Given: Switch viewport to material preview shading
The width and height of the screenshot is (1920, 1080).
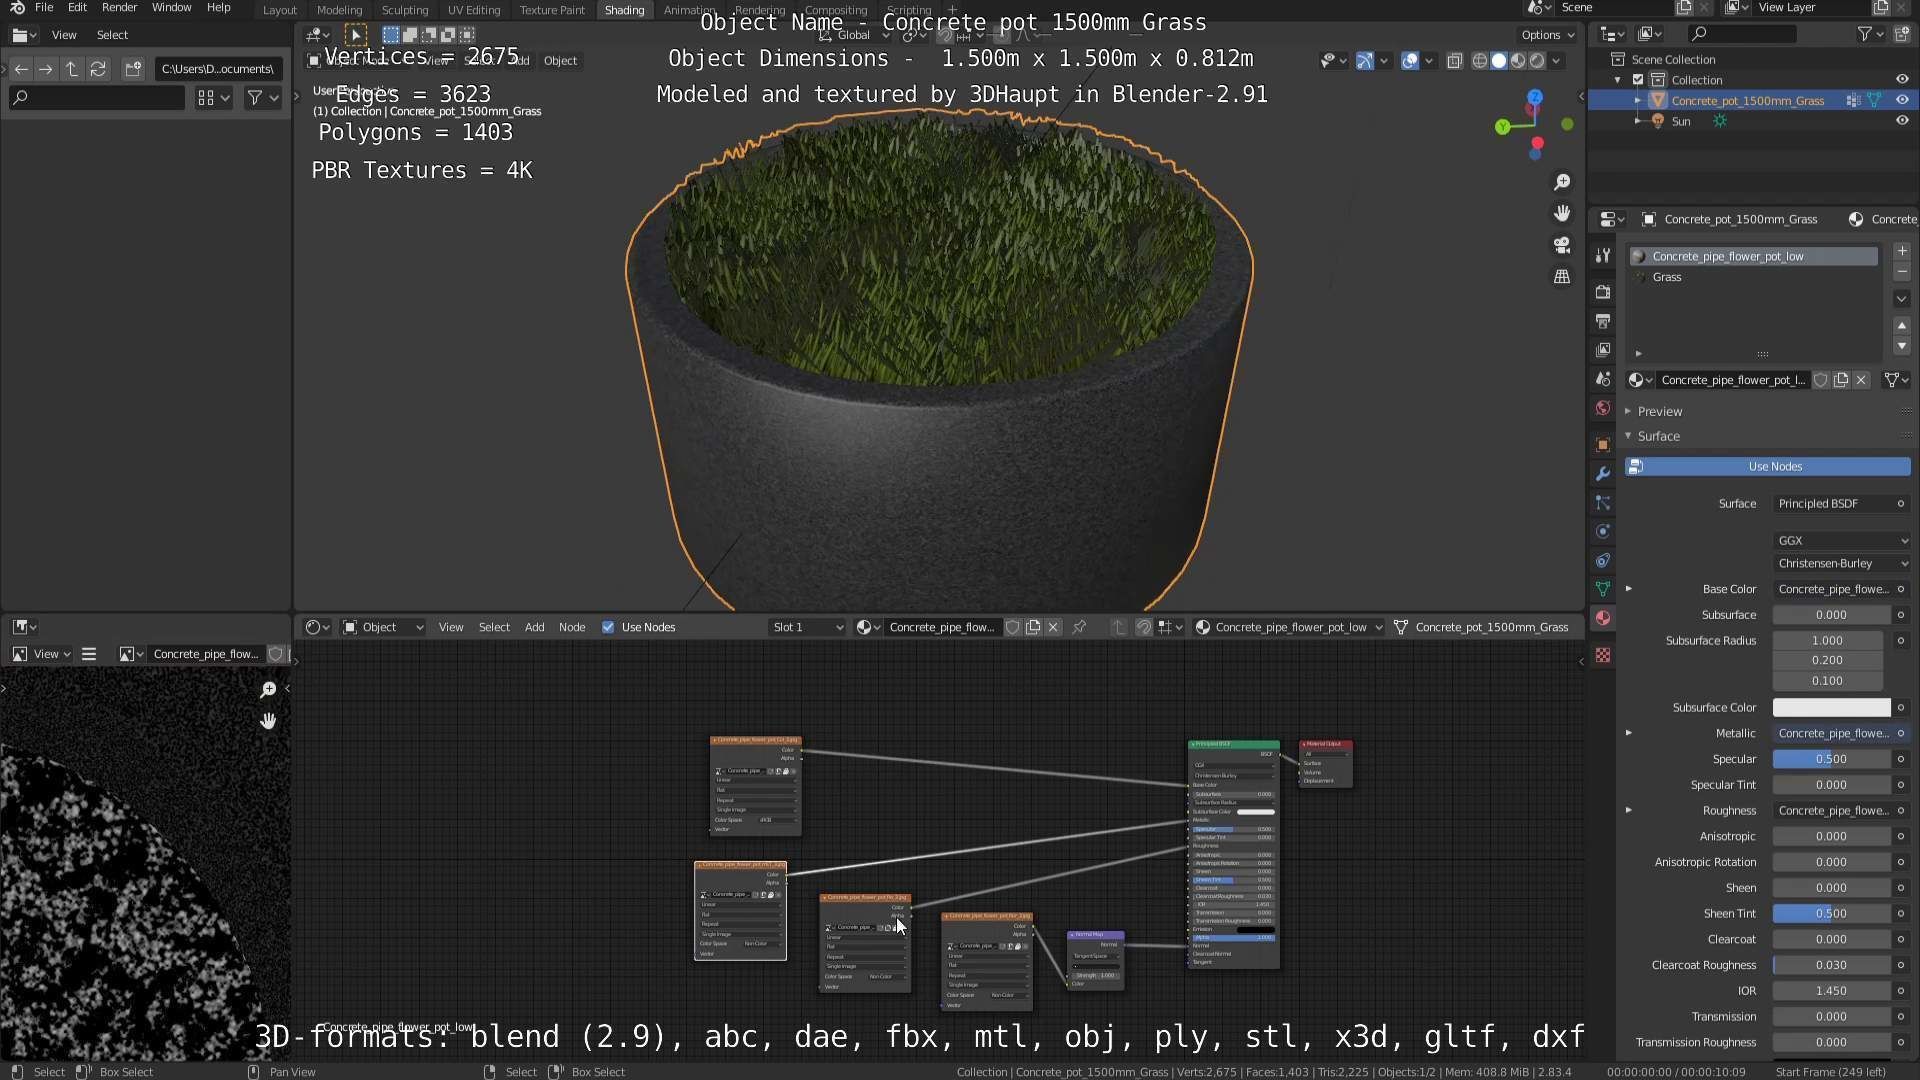Looking at the screenshot, I should (x=1518, y=61).
